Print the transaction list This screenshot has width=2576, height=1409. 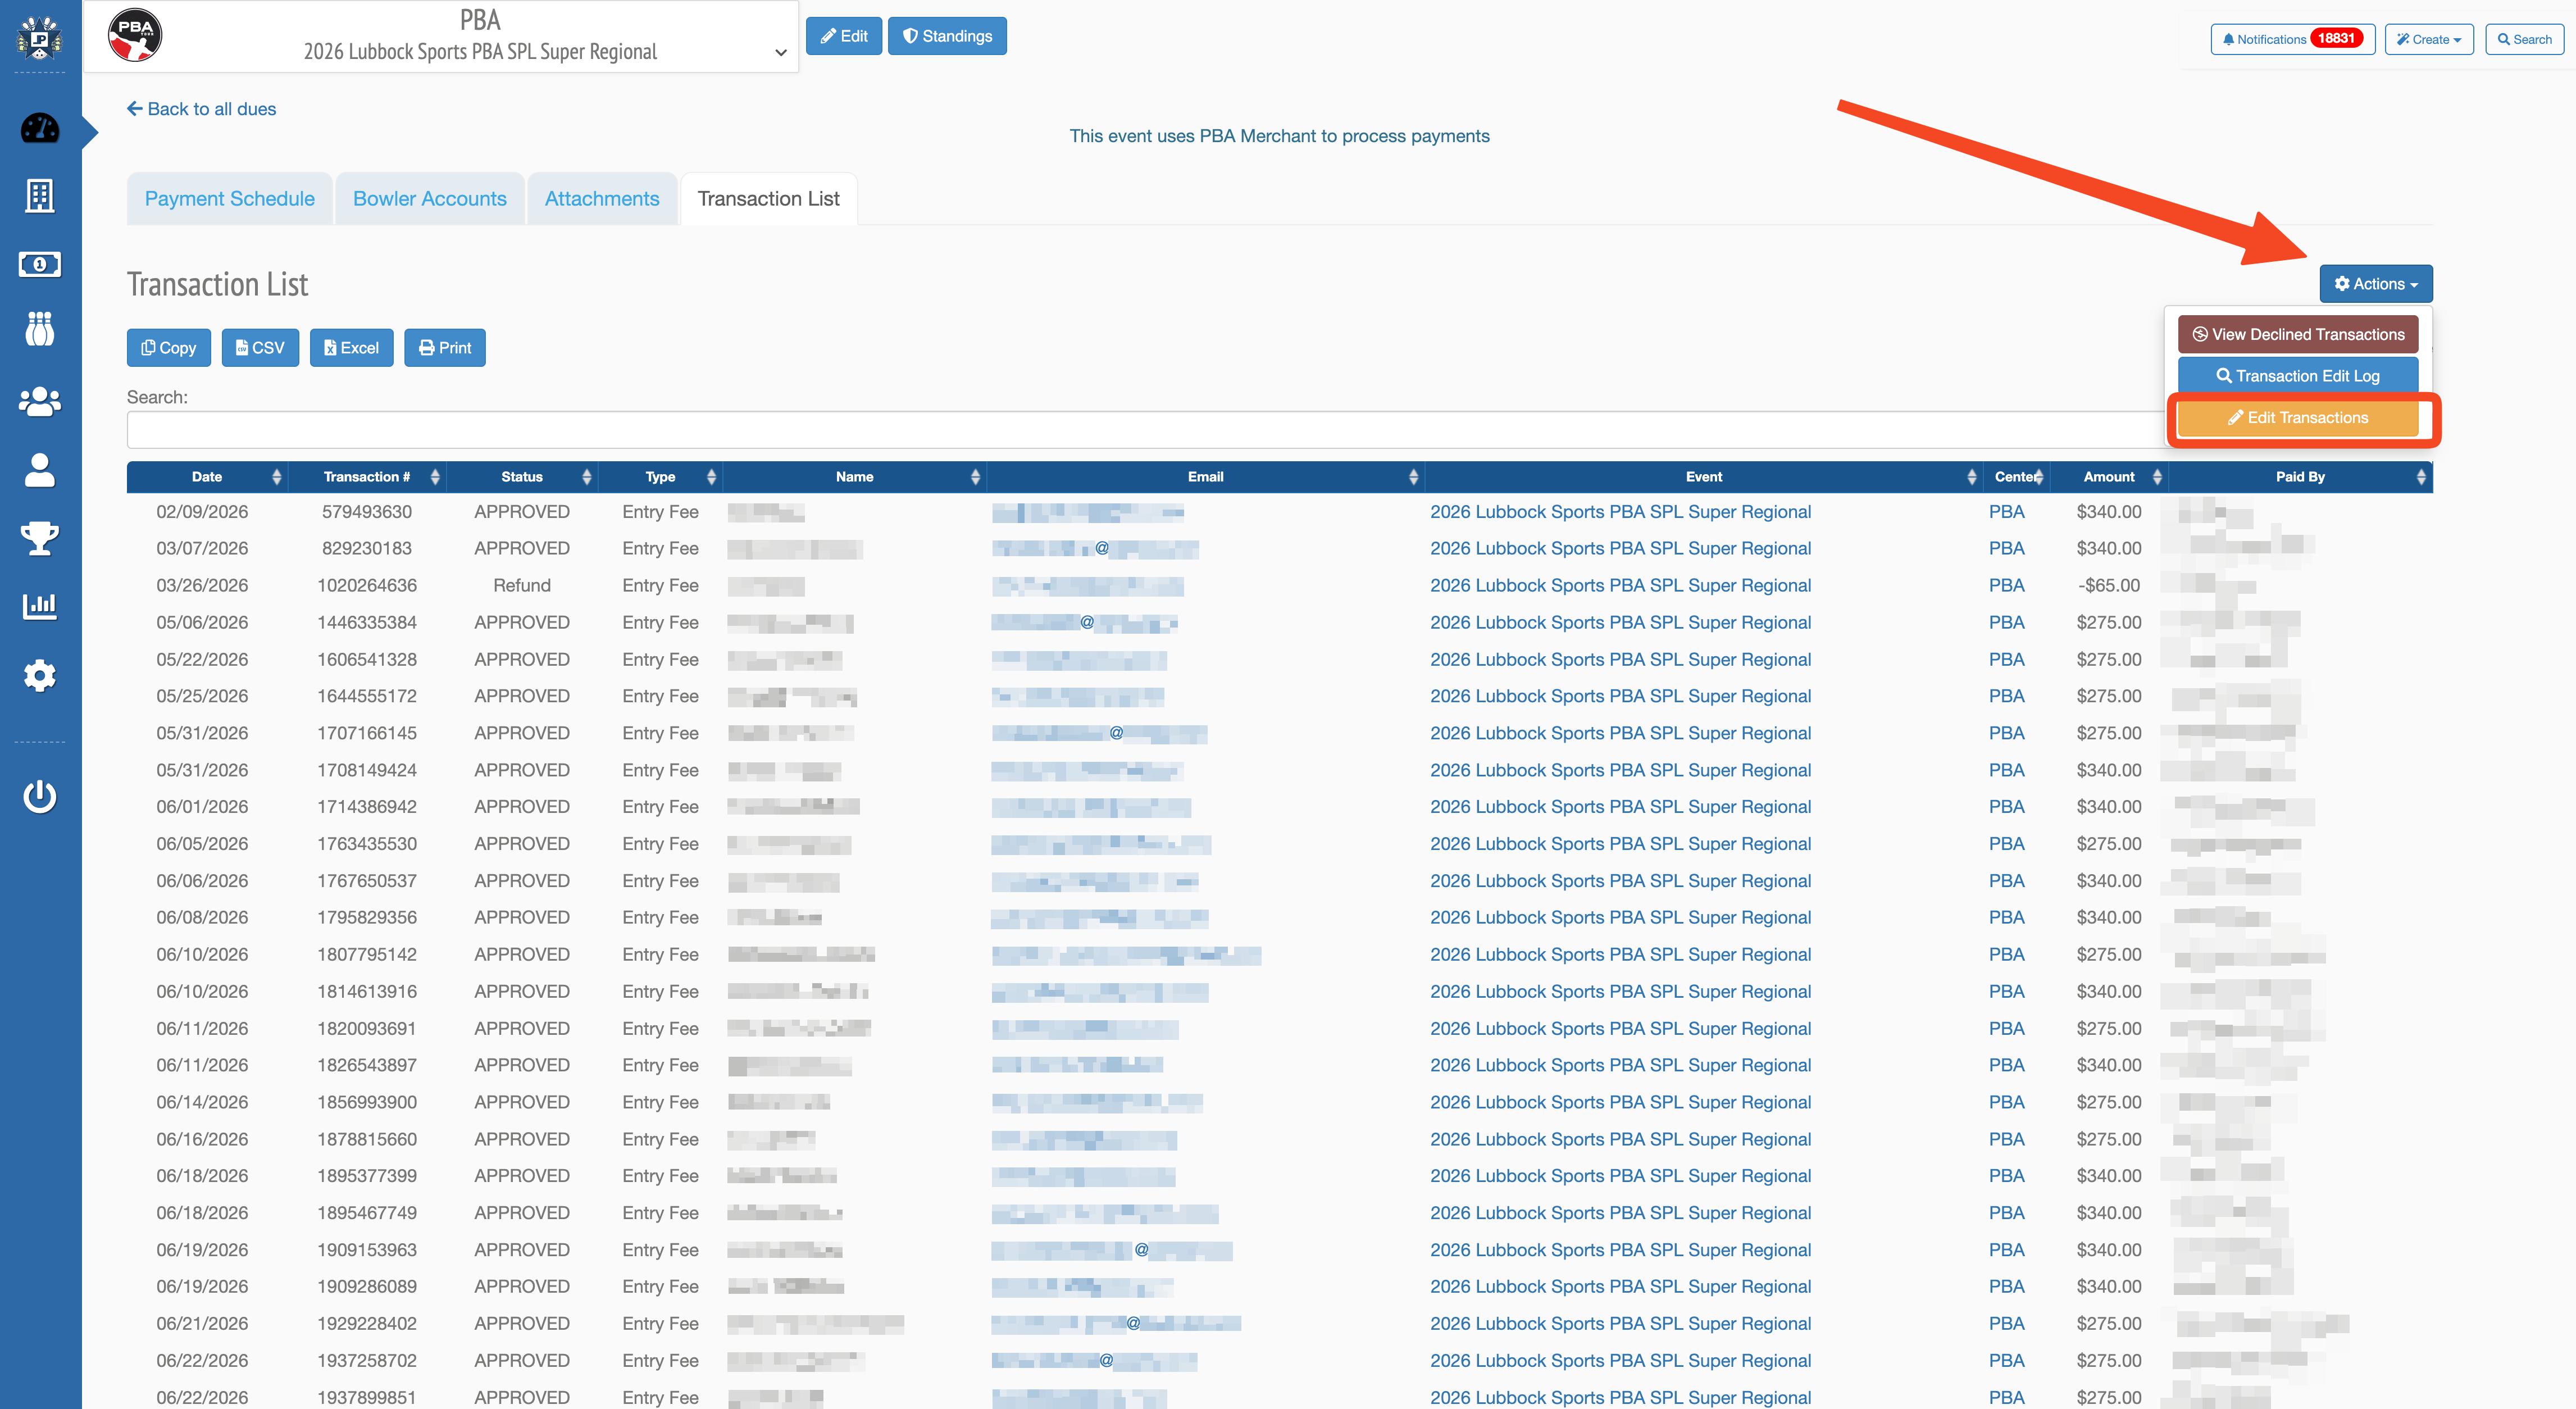coord(445,348)
